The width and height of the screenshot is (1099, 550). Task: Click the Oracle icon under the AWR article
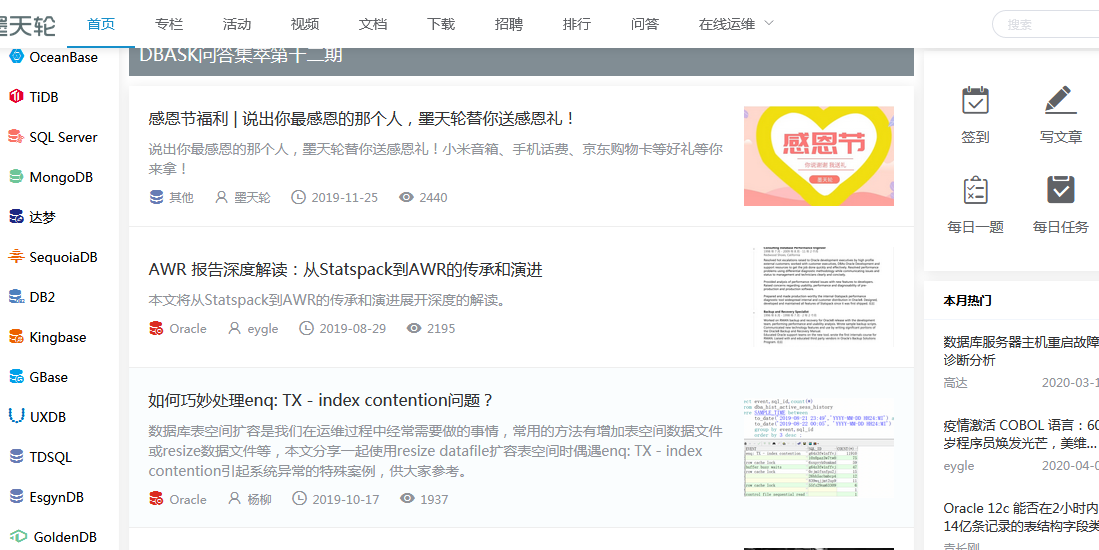(x=157, y=328)
